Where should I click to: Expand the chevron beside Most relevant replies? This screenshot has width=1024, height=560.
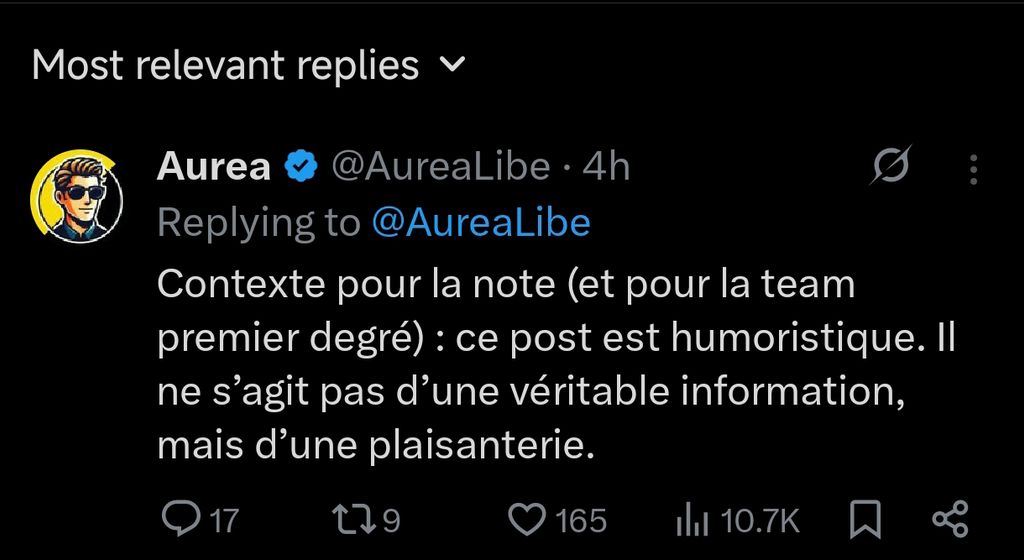point(453,66)
